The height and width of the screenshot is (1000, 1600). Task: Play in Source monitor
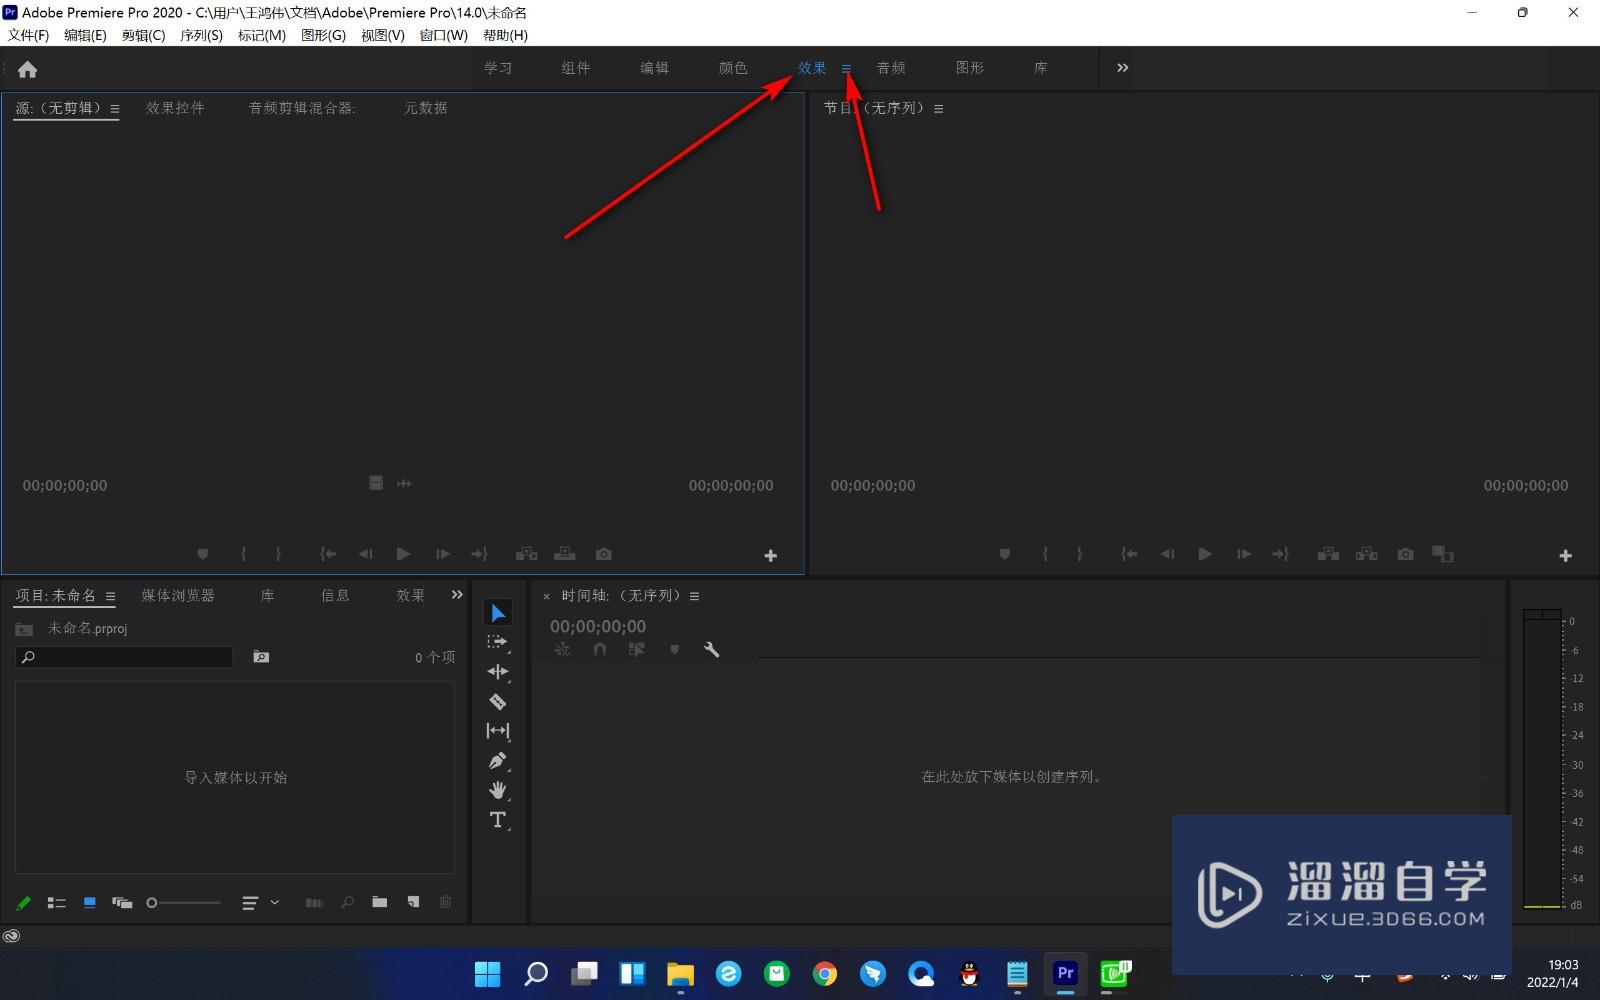(403, 554)
